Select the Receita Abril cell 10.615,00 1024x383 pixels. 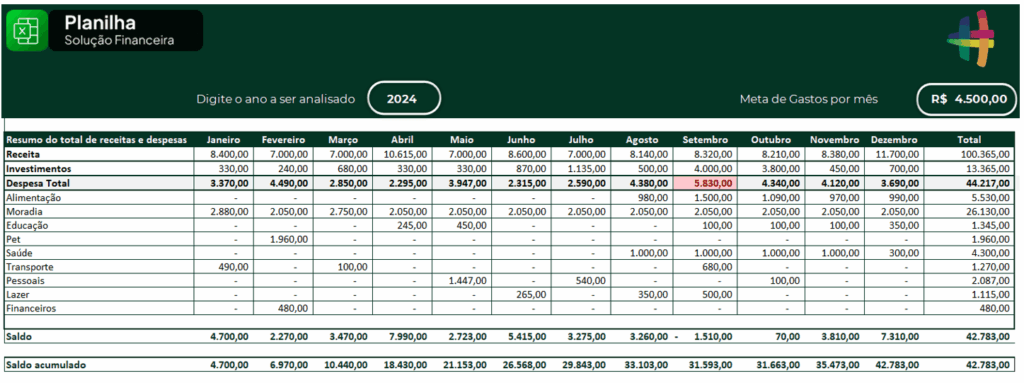pos(402,154)
